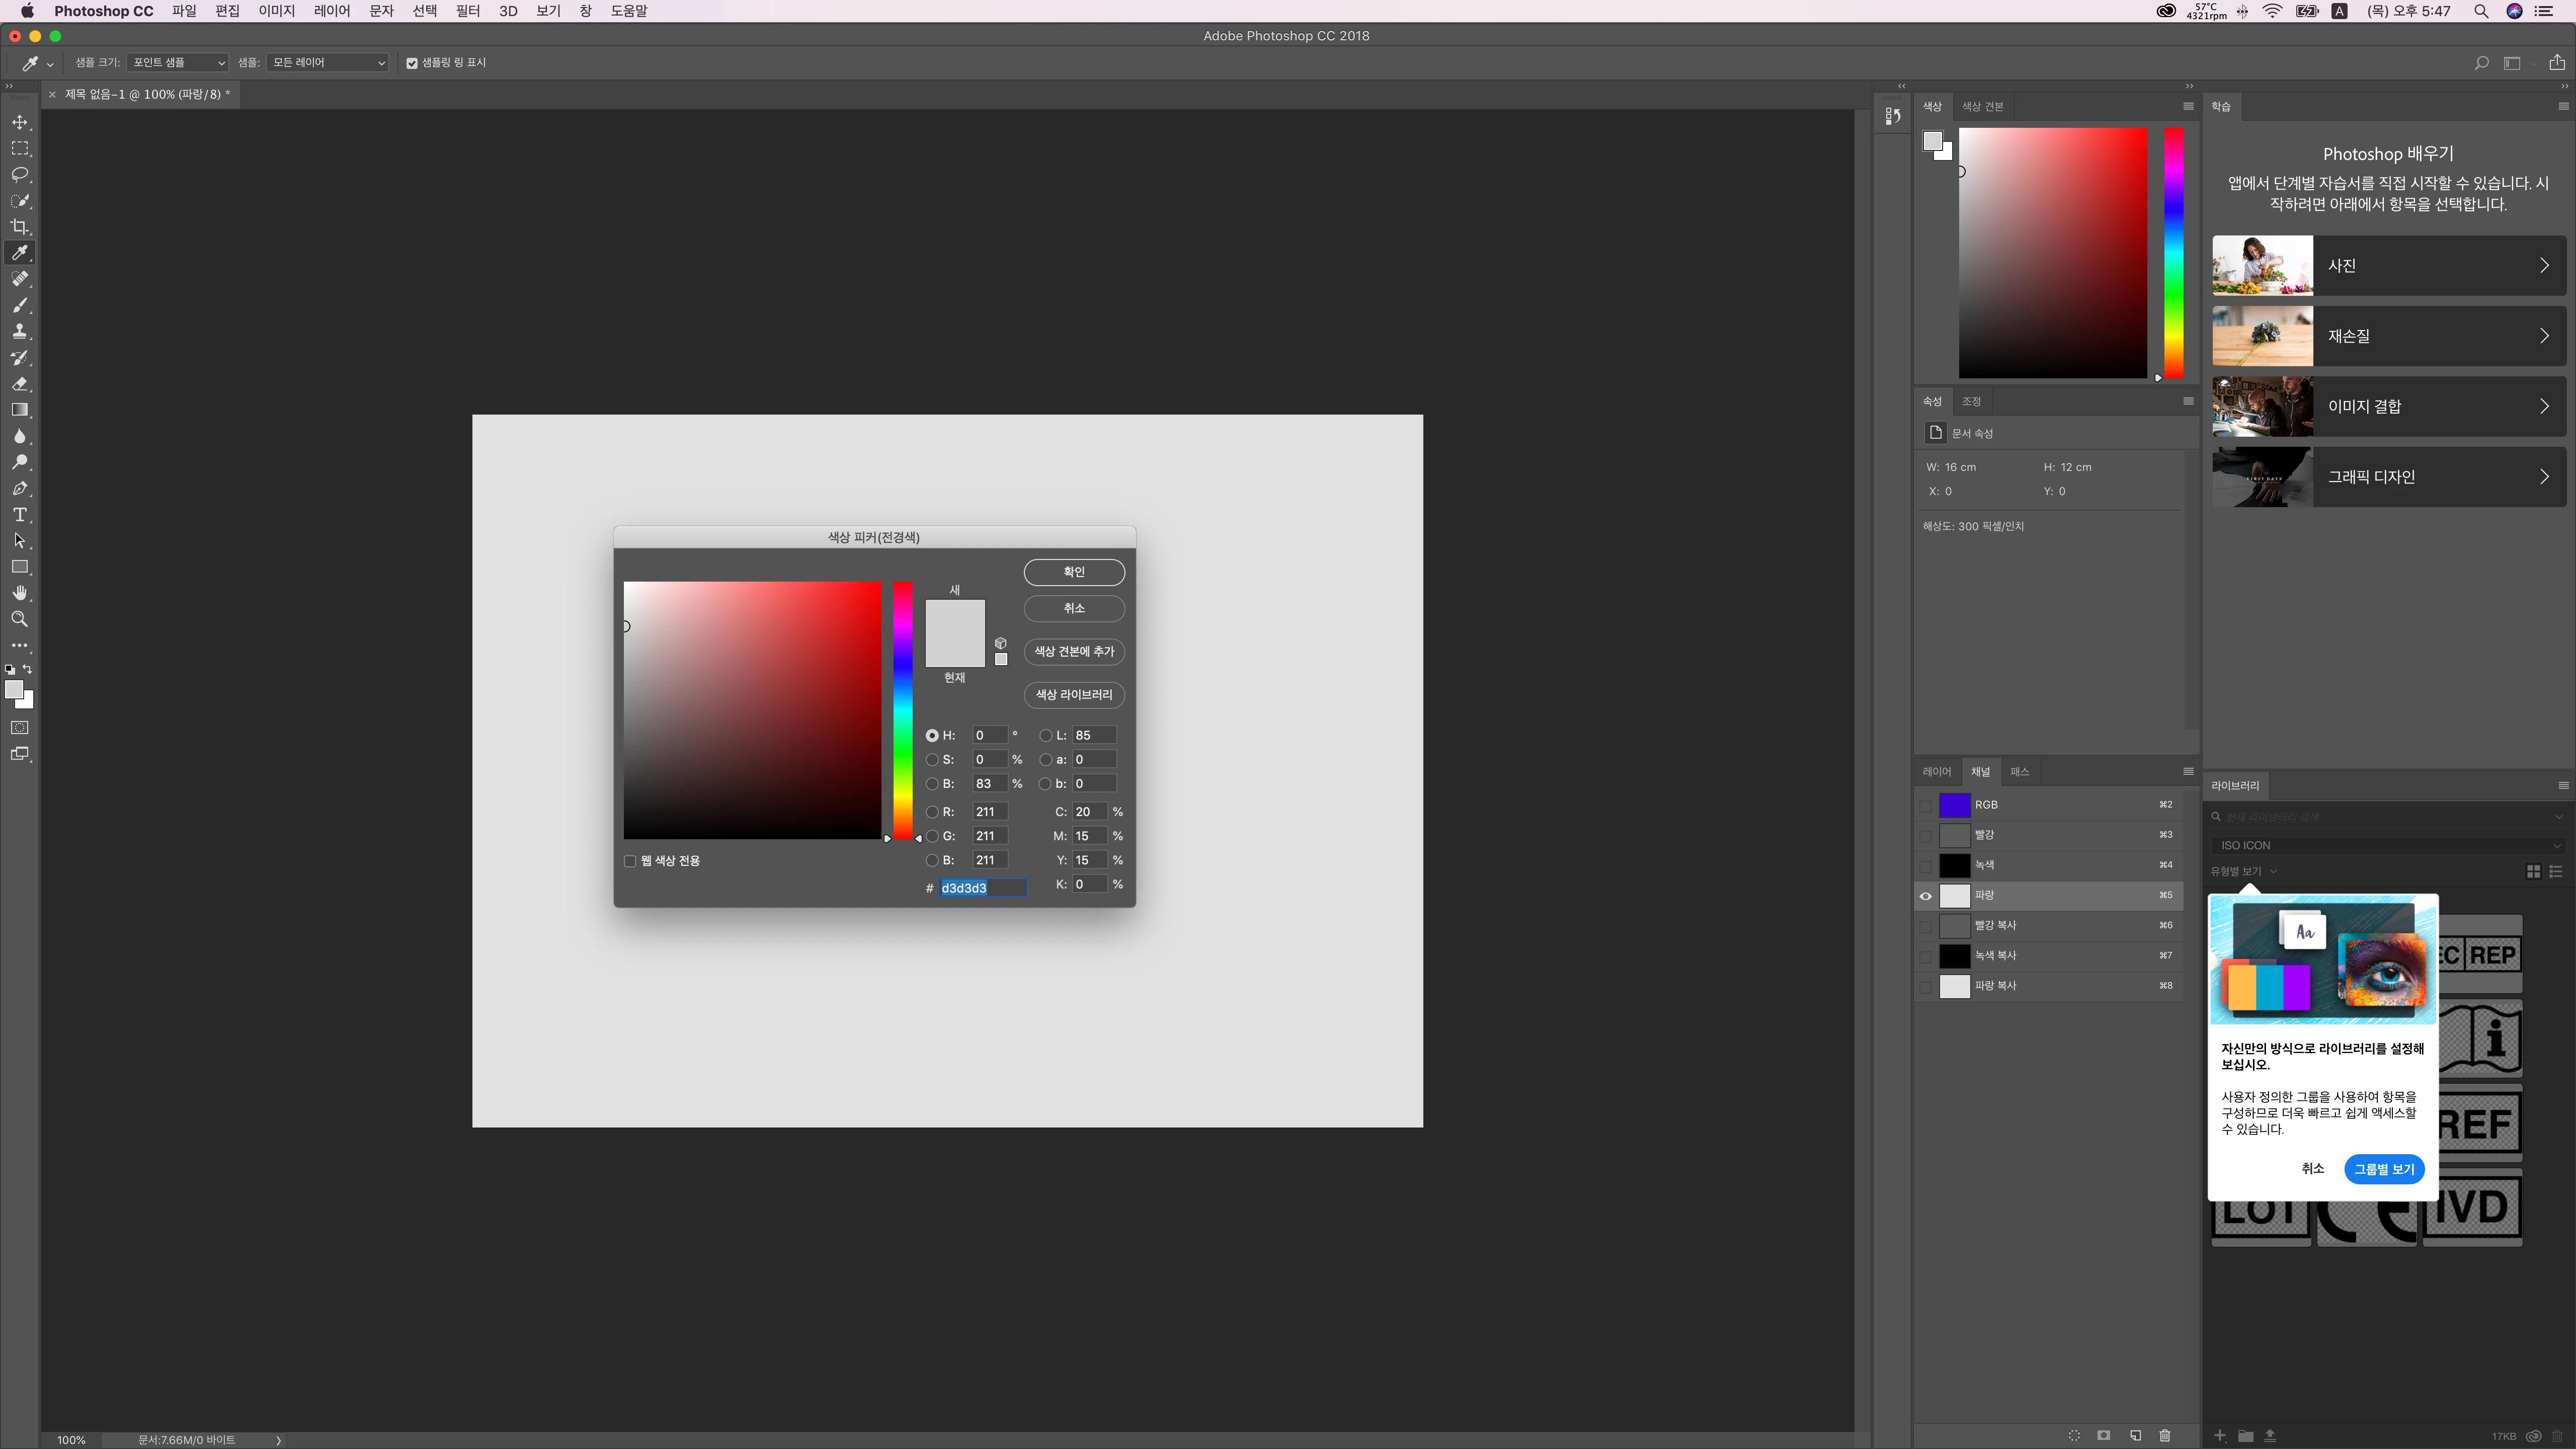Switch to the 레이어 tab

click(1936, 772)
